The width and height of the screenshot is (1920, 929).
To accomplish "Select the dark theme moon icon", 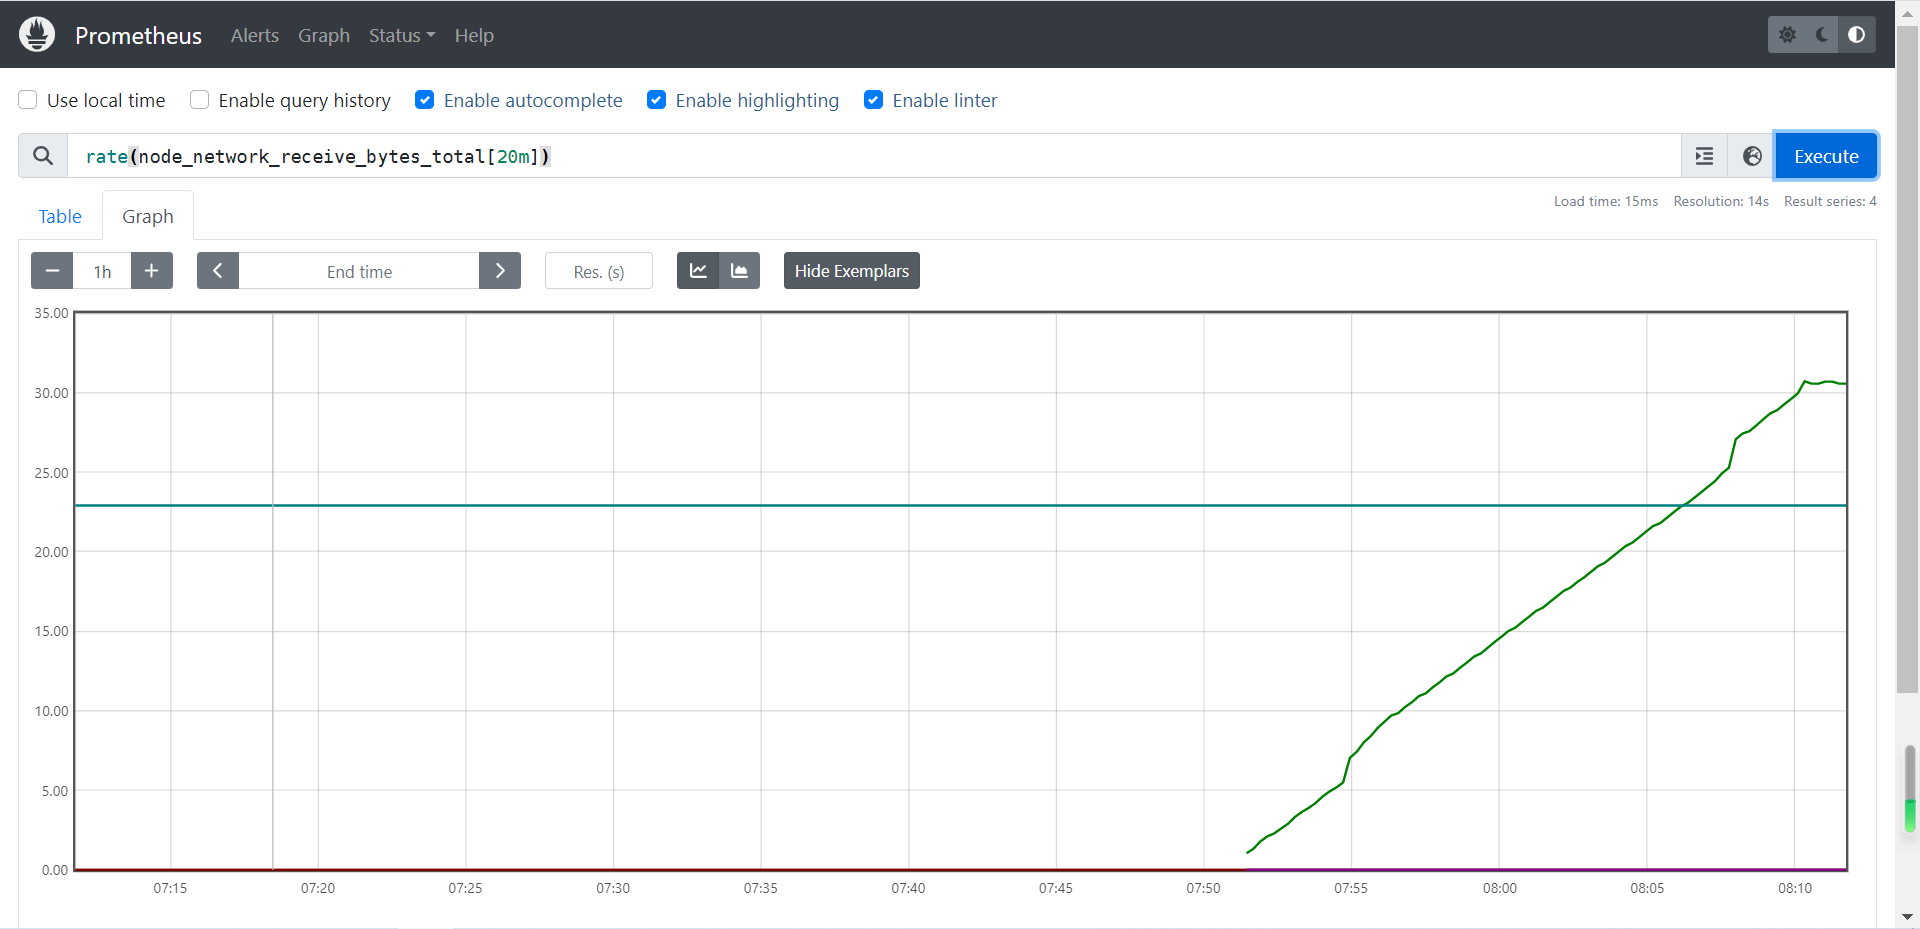I will point(1822,35).
